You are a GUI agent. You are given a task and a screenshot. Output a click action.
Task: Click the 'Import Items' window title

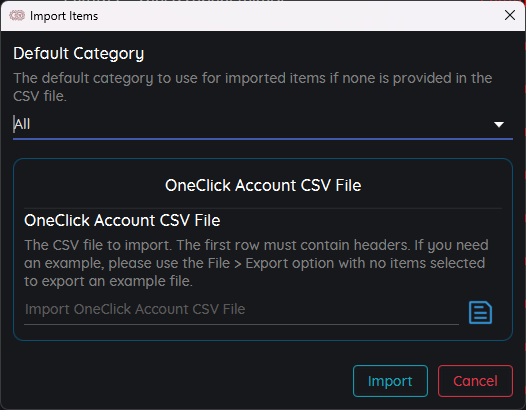tap(64, 16)
